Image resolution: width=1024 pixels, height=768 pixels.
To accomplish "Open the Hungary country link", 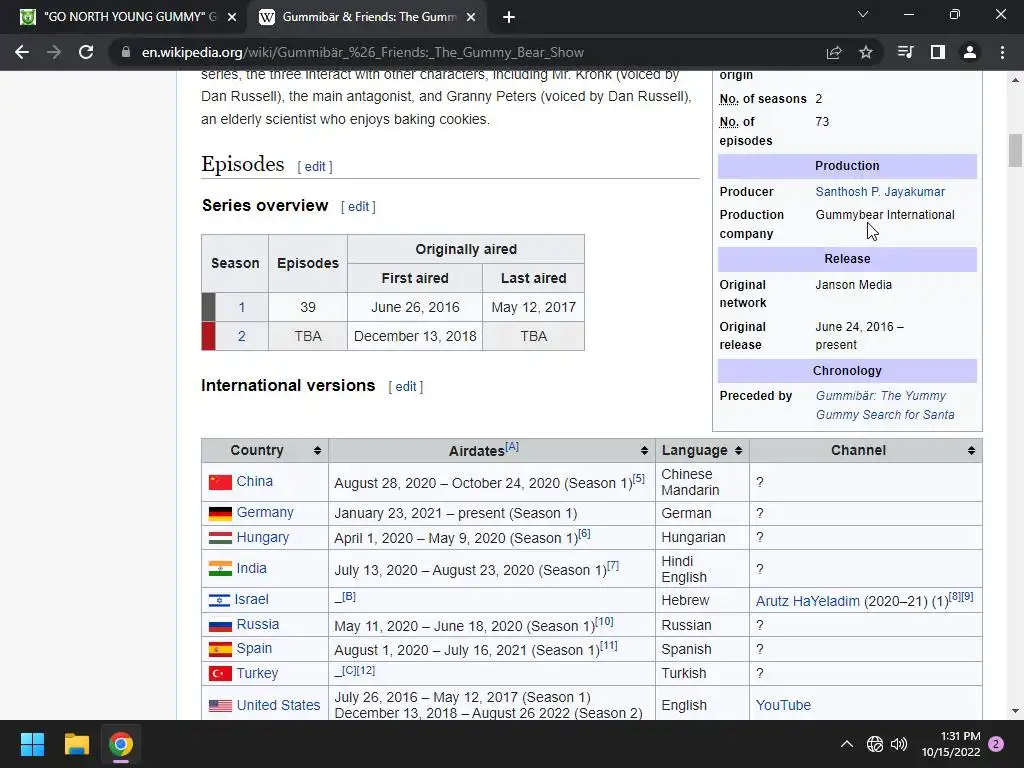I will 263,537.
